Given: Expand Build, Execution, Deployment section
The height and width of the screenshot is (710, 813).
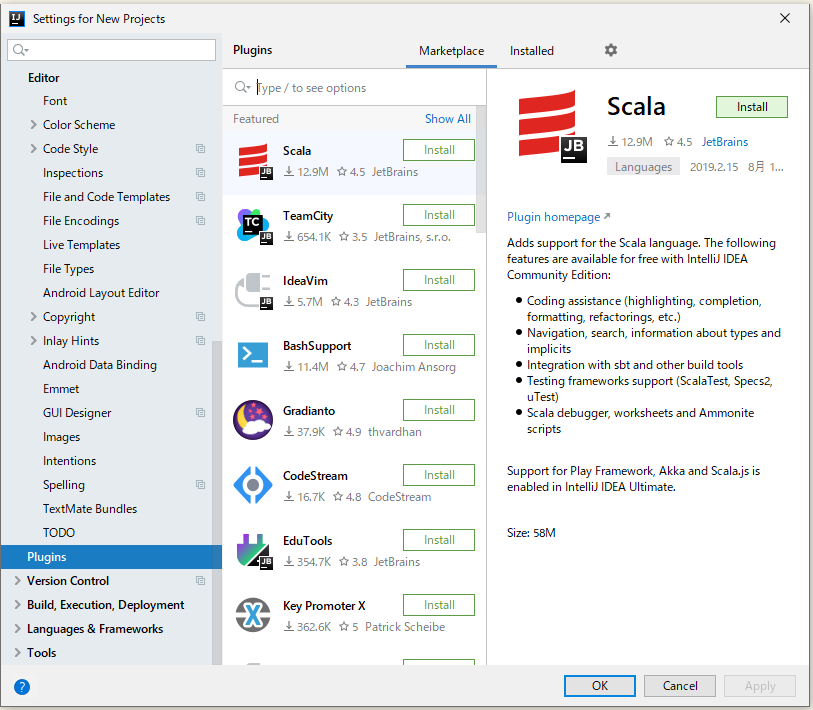Looking at the screenshot, I should pos(18,605).
